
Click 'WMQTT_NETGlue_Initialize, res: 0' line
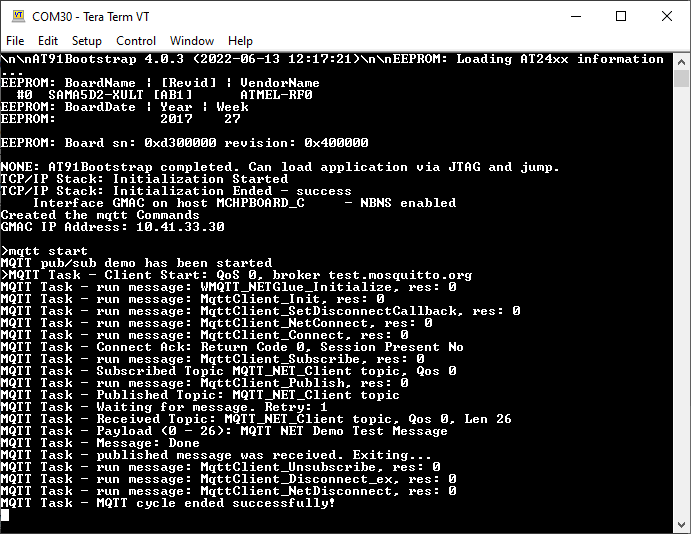pyautogui.click(x=229, y=287)
